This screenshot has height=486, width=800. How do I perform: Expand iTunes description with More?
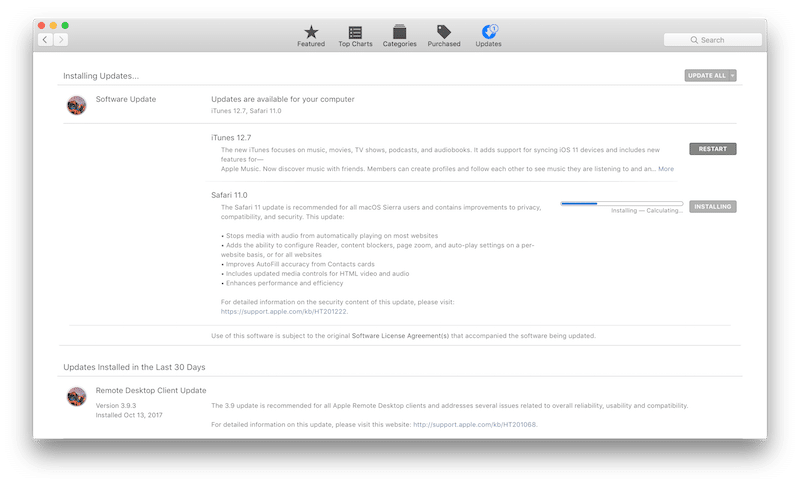tap(665, 169)
